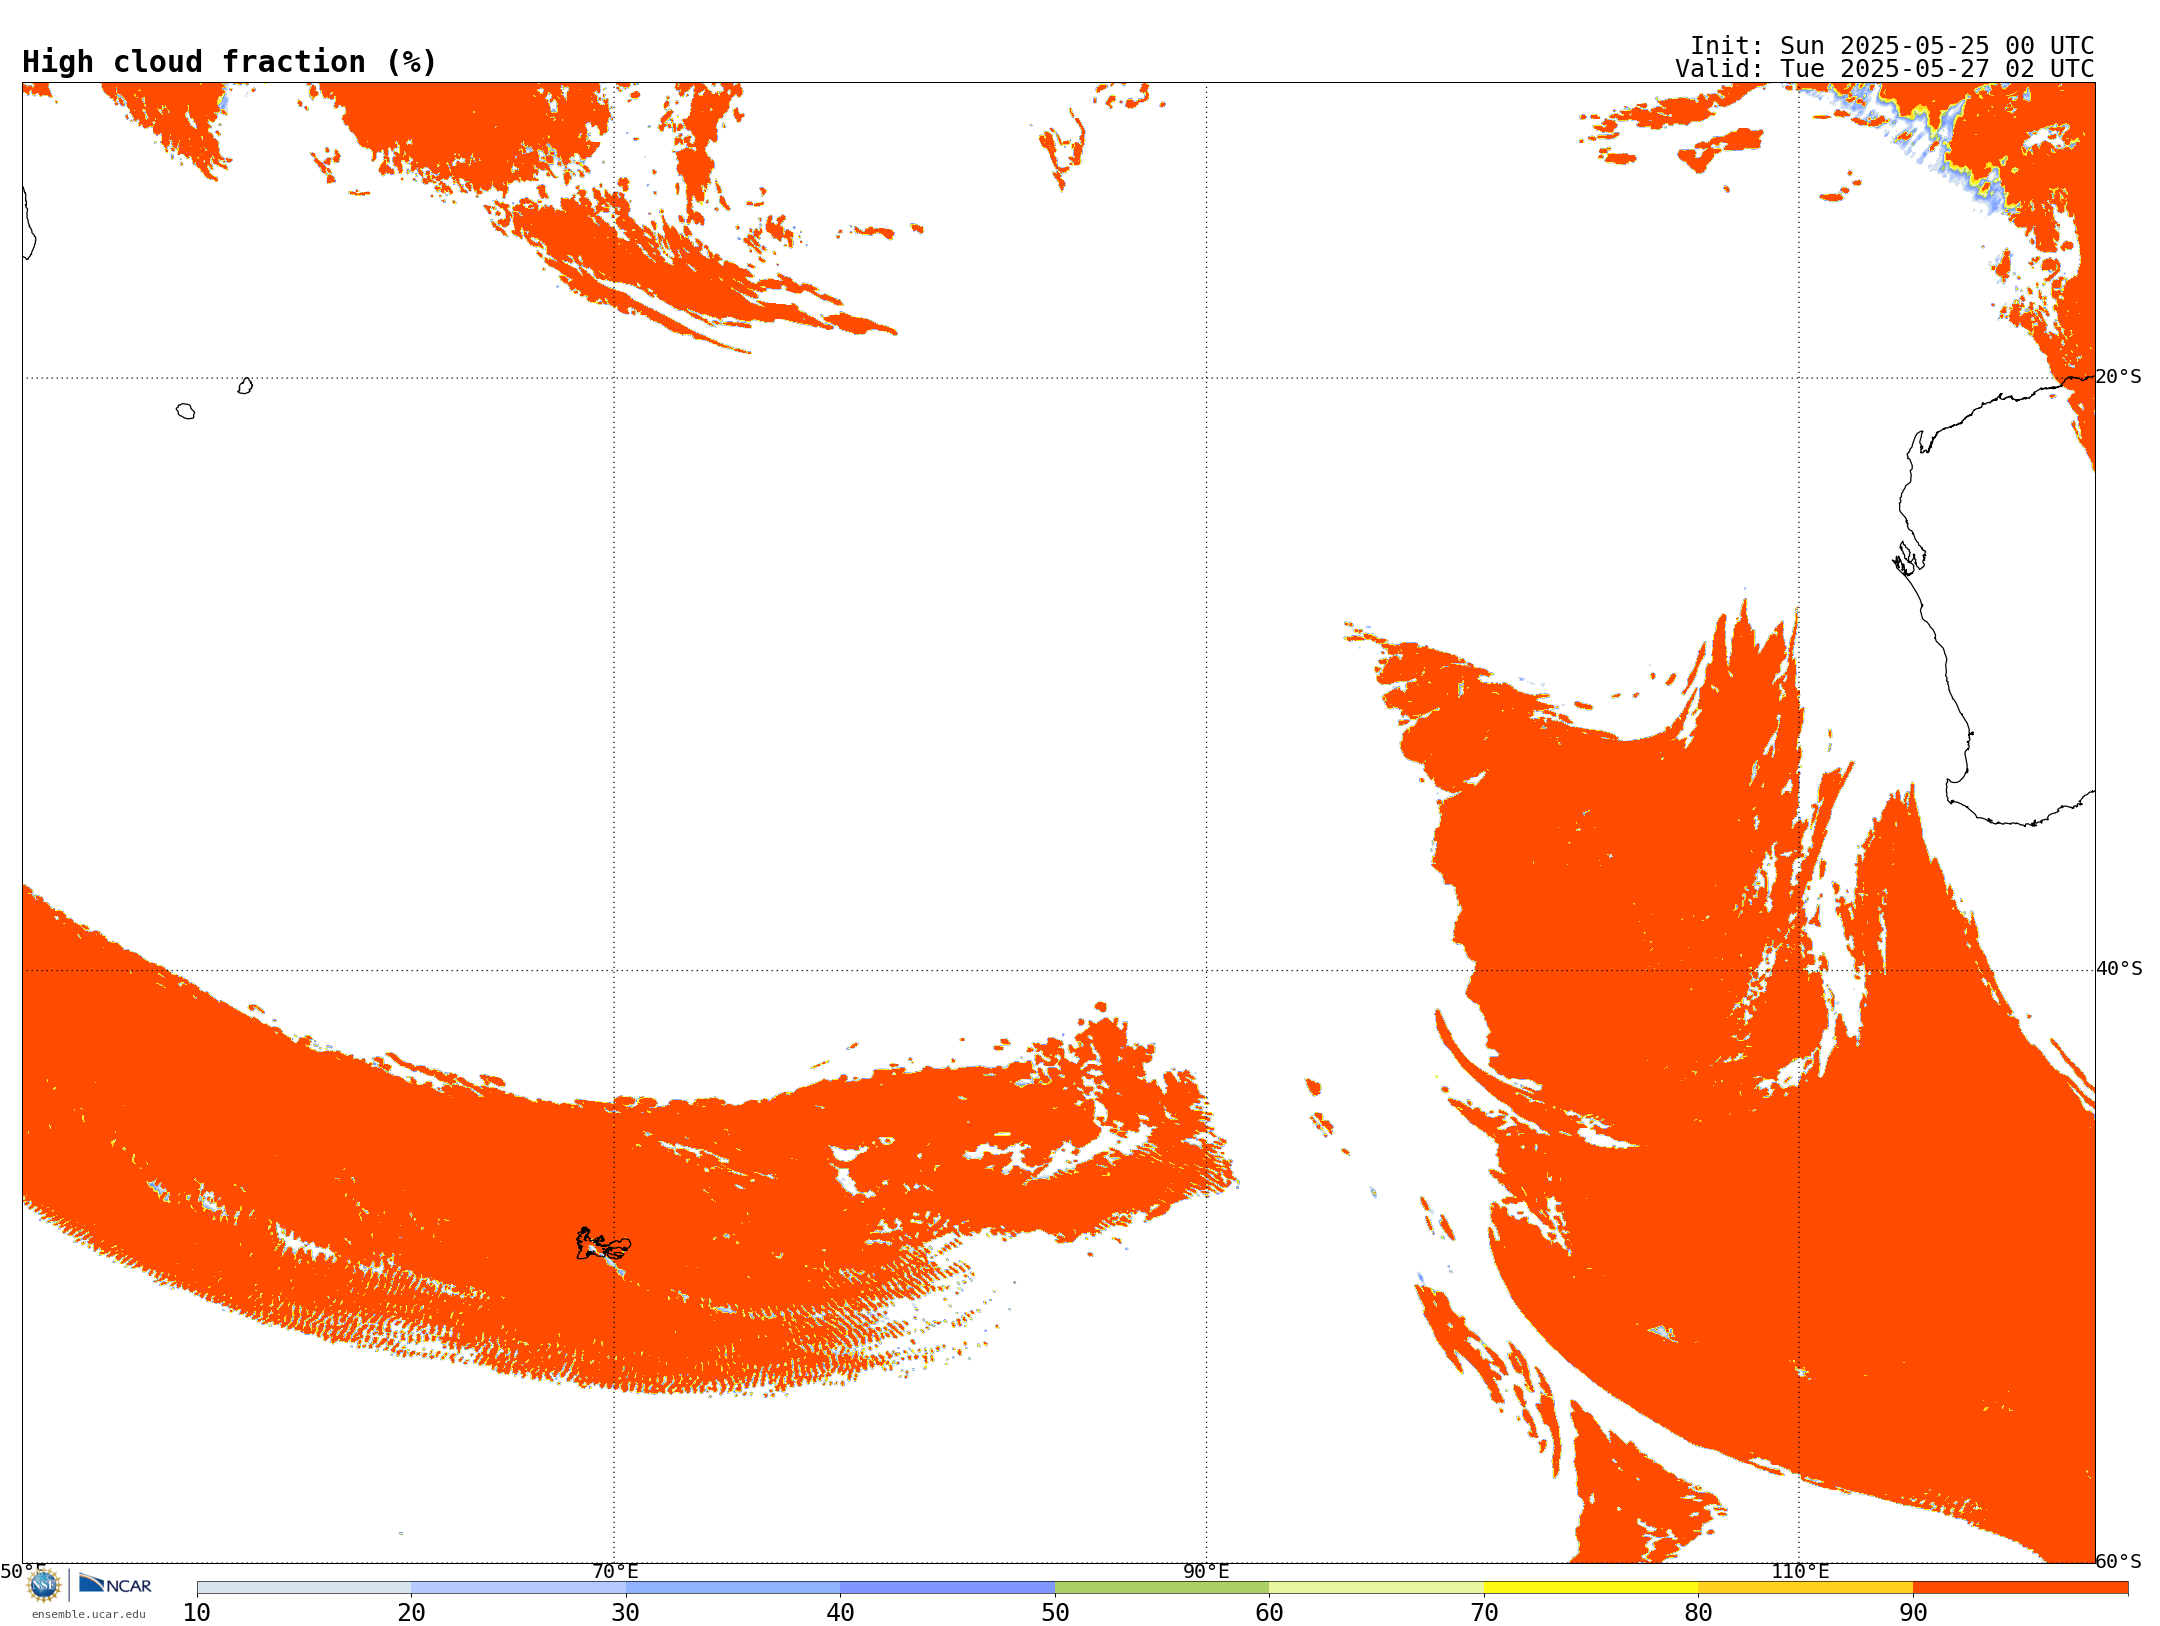Click the 20–30 light blue colorbar segment
Viewport: 2160px width, 1626px height.
(518, 1588)
